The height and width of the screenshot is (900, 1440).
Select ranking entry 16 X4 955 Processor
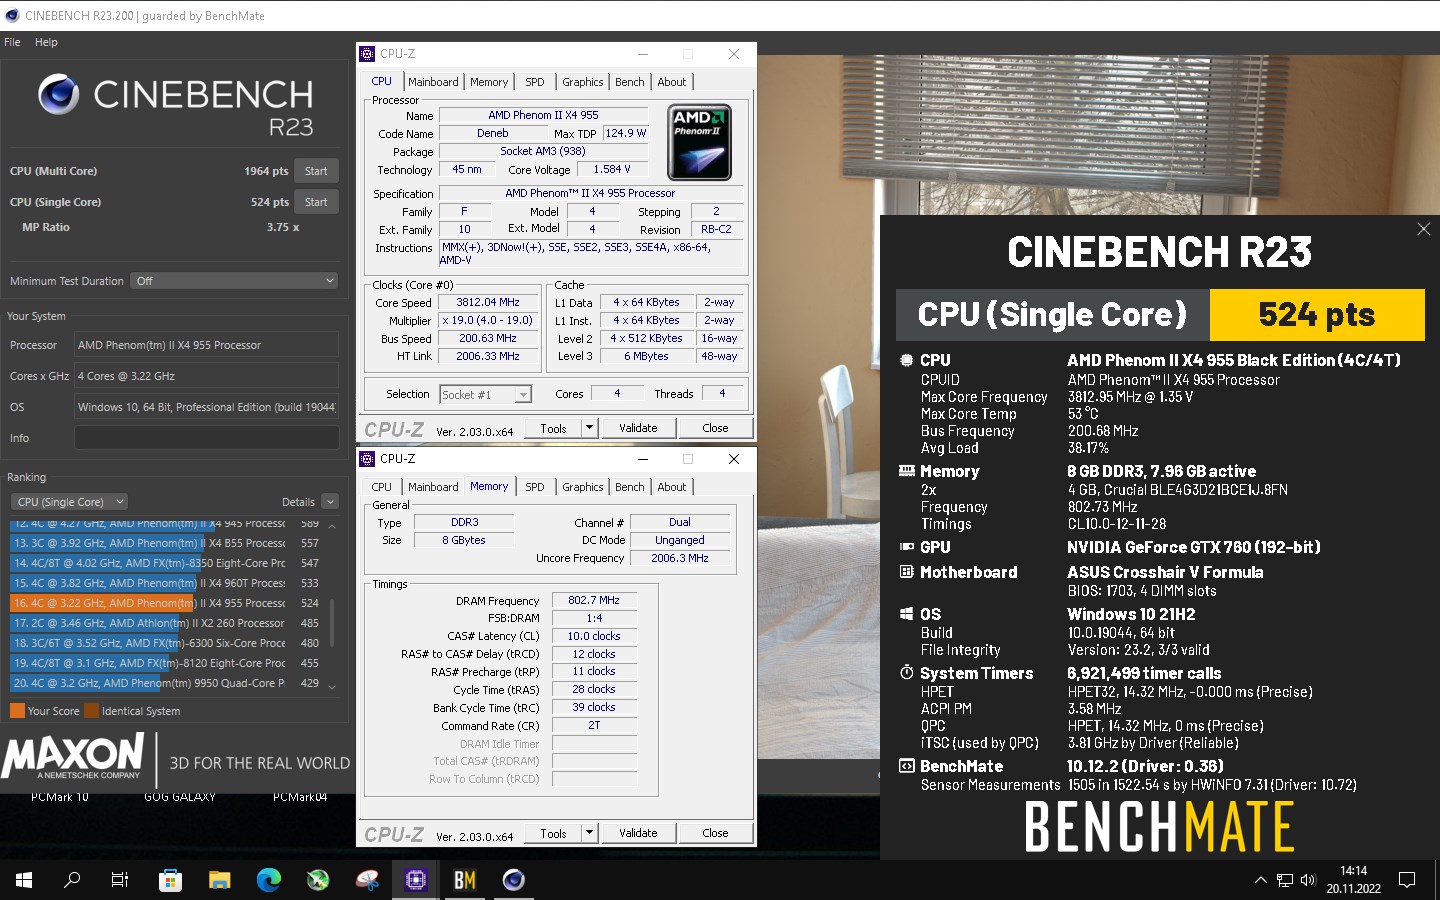click(x=165, y=603)
